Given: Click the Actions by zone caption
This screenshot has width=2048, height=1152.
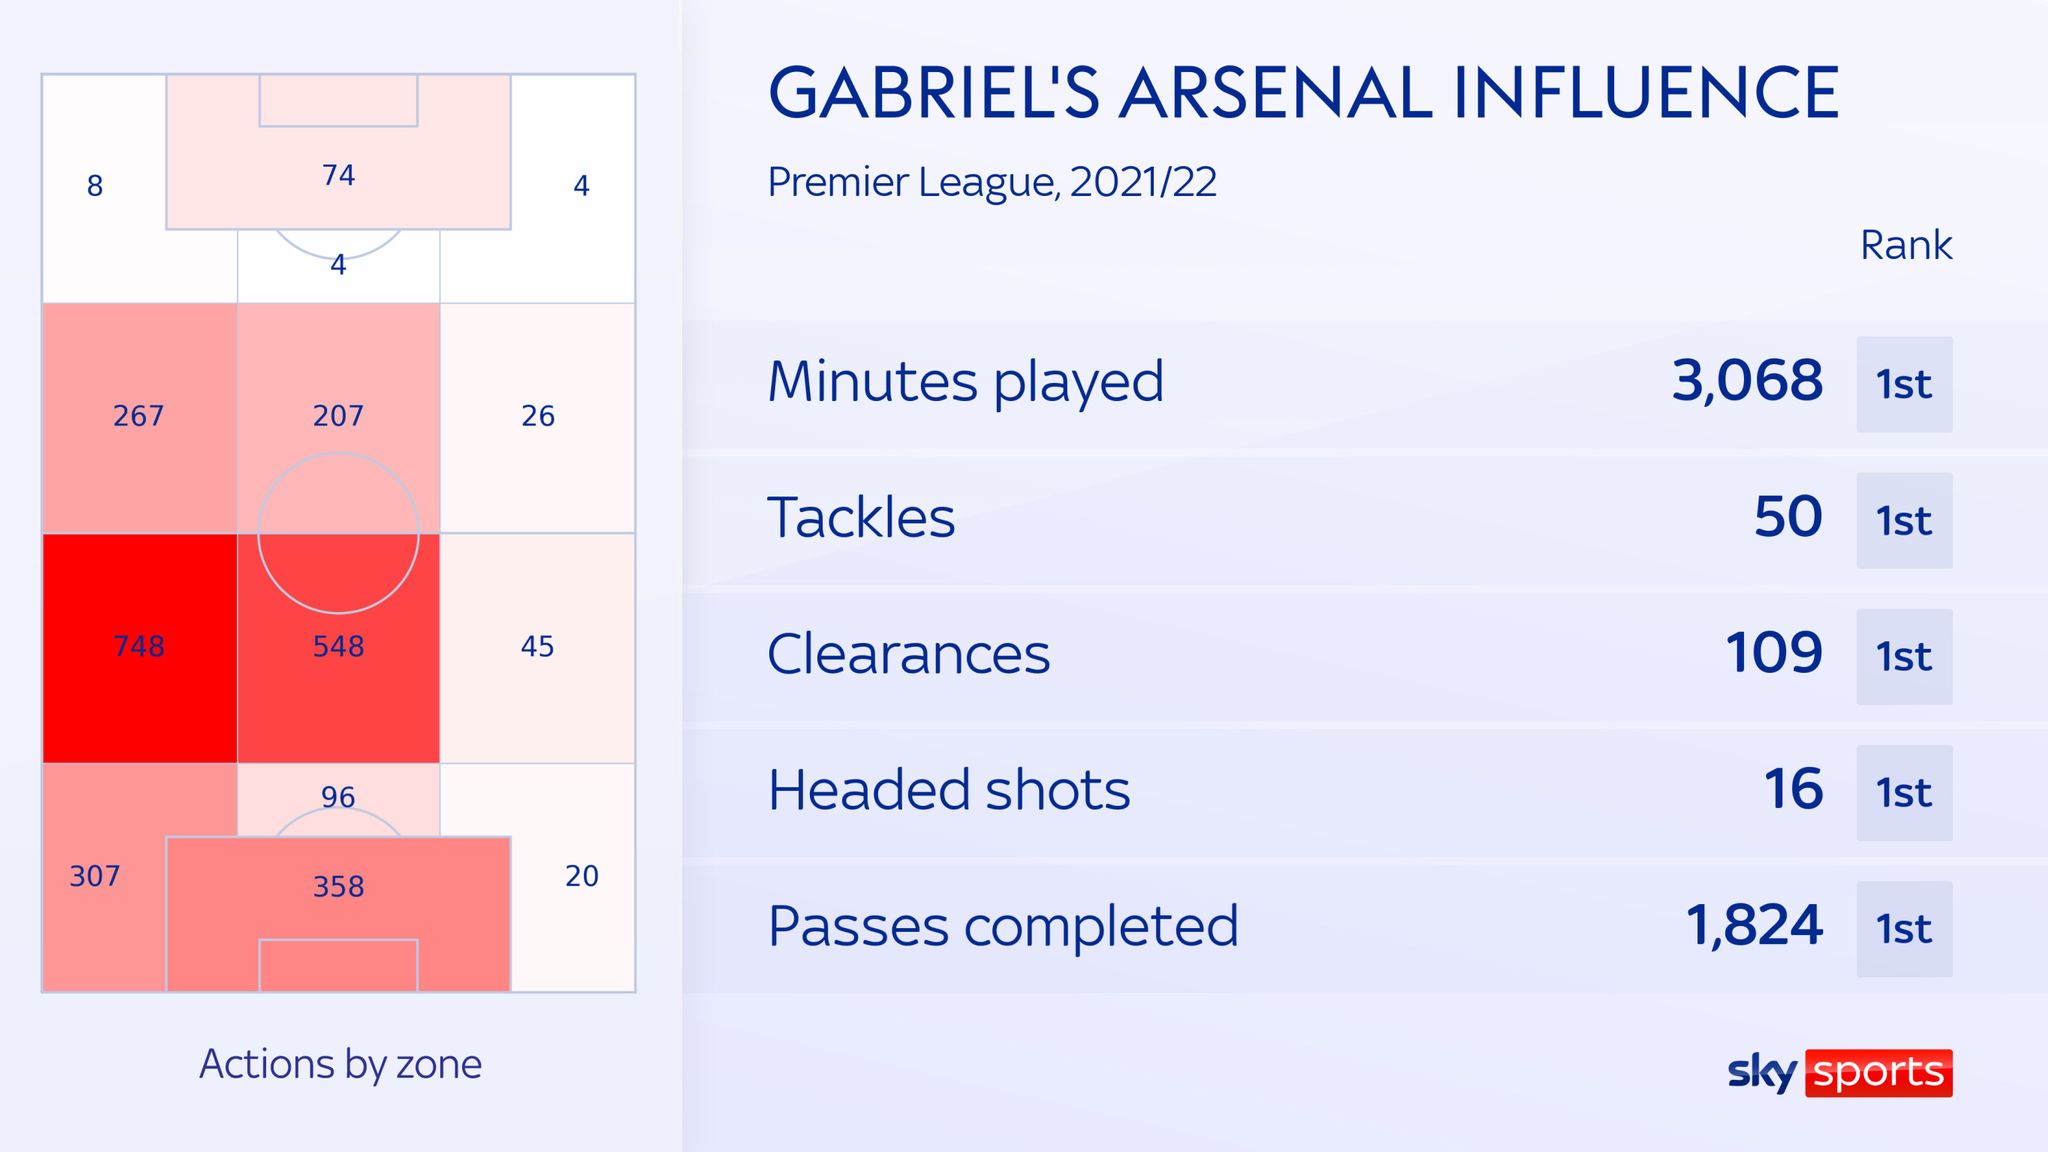Looking at the screenshot, I should pos(340,1064).
